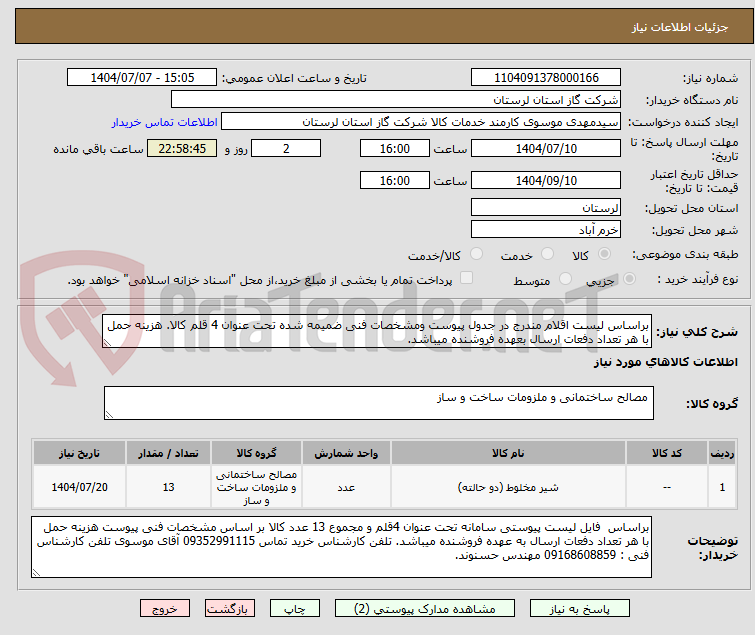The height and width of the screenshot is (635, 755).
Task: Click the ایجاد کننده درخواست field
Action: click(x=421, y=122)
